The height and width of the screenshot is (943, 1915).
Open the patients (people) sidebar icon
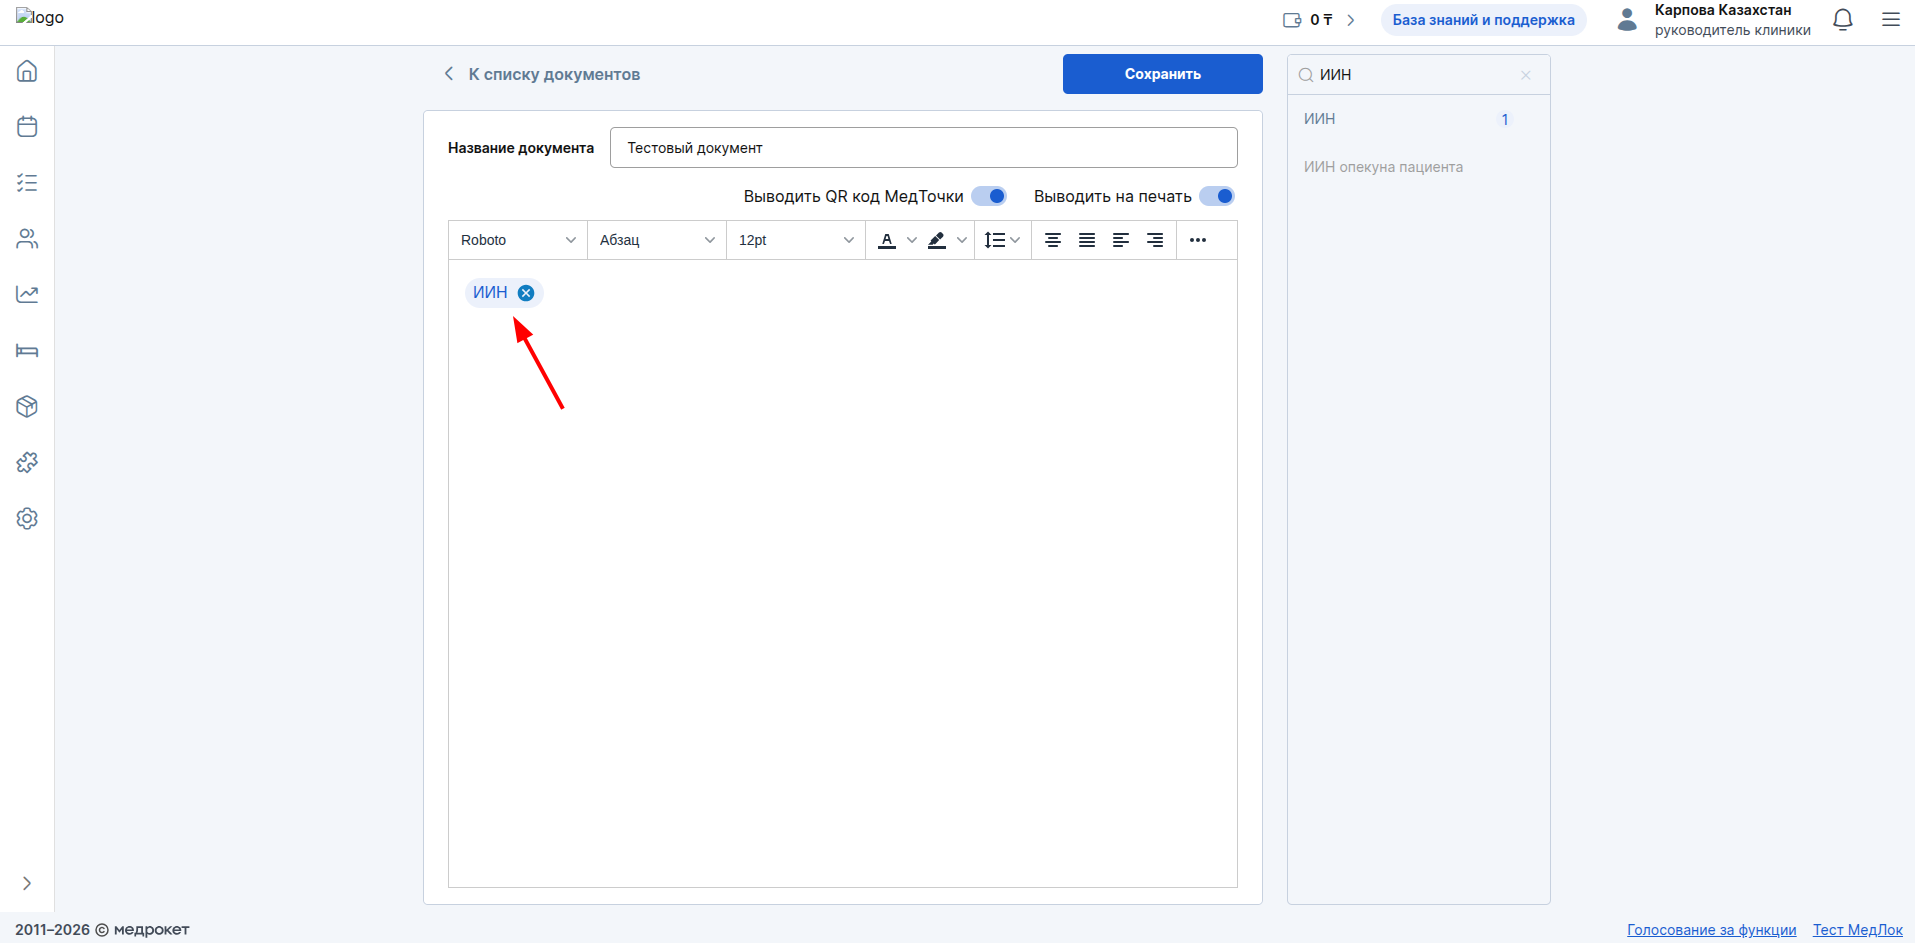coord(27,239)
